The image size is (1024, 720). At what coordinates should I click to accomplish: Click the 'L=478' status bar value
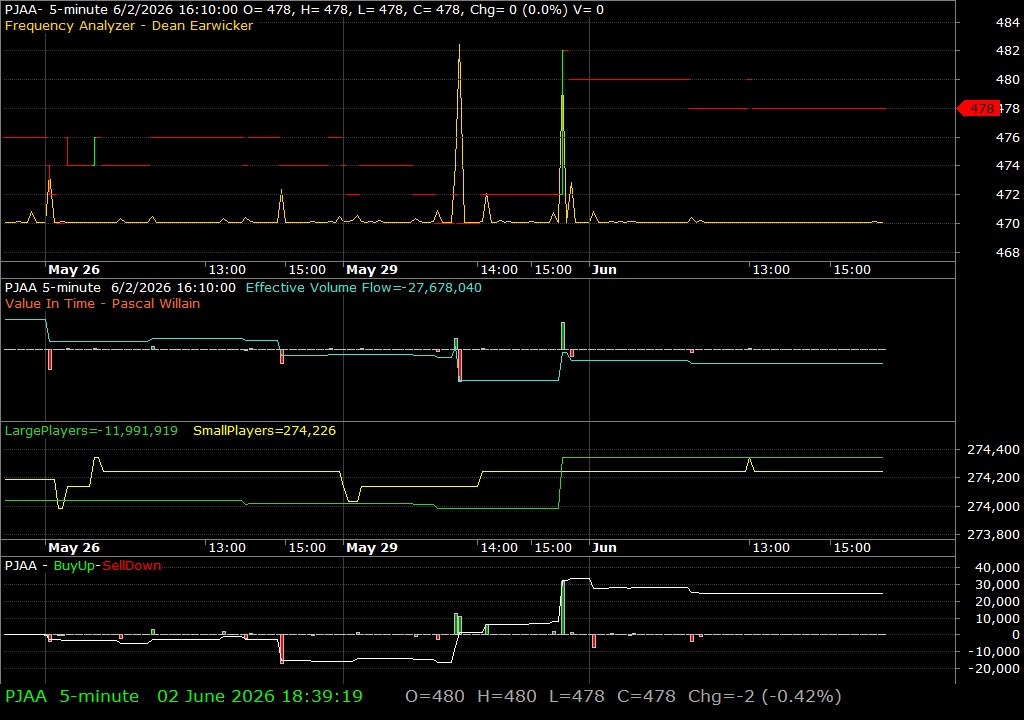tap(577, 696)
